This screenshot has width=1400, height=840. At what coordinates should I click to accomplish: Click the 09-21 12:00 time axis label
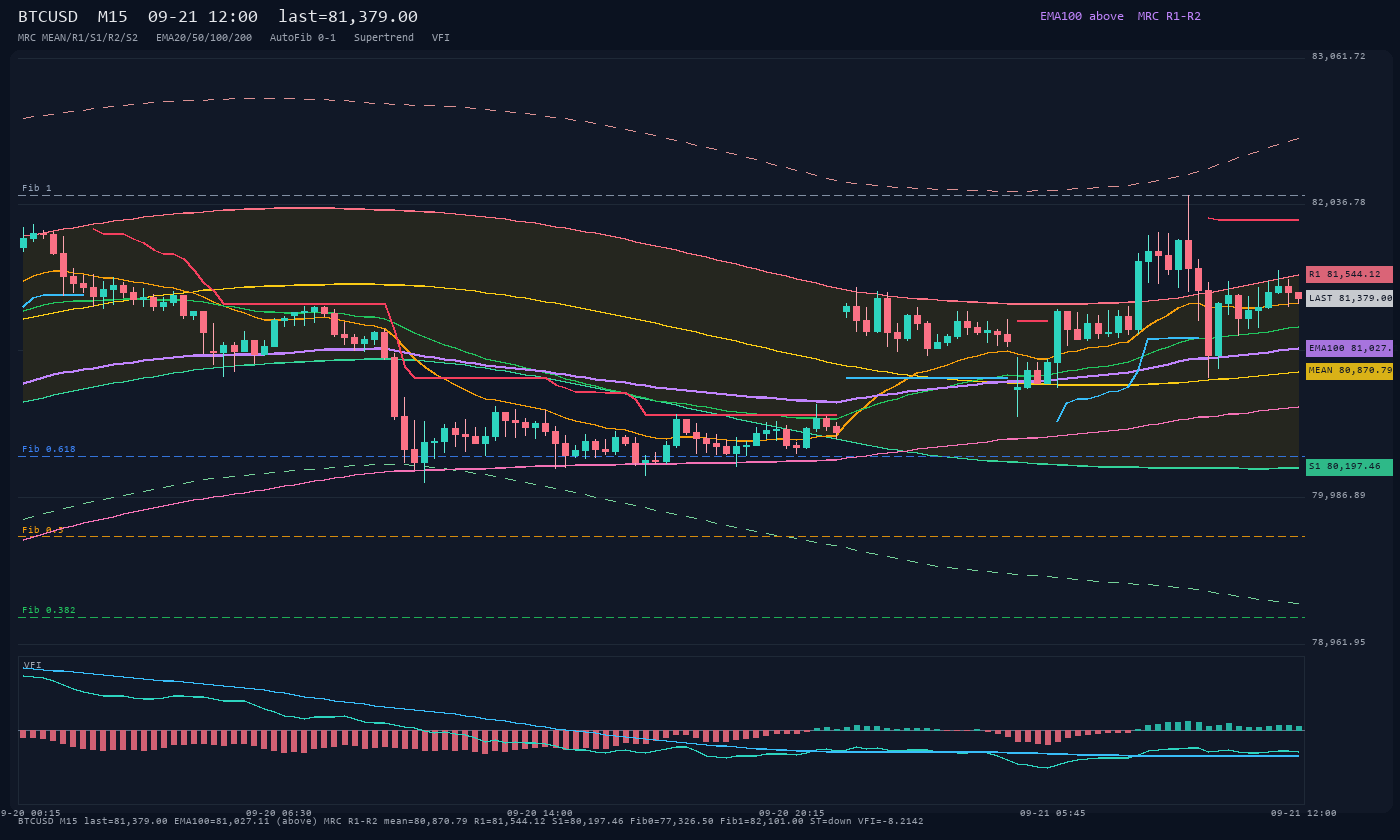pyautogui.click(x=1303, y=813)
